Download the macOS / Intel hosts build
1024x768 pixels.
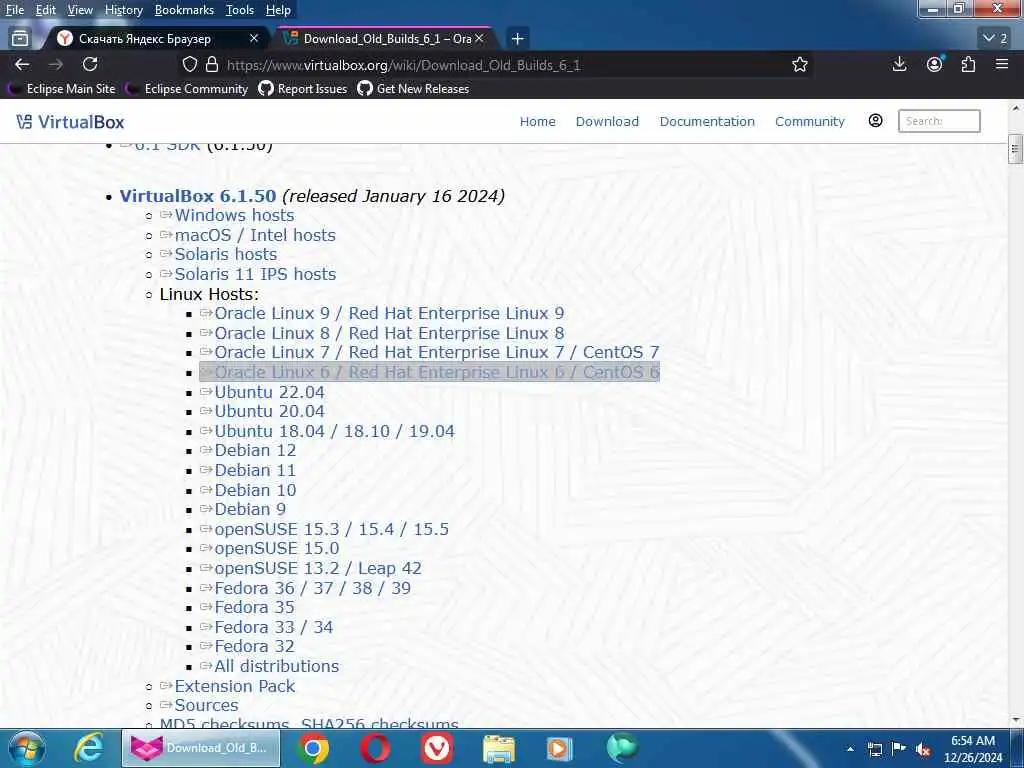tap(255, 235)
